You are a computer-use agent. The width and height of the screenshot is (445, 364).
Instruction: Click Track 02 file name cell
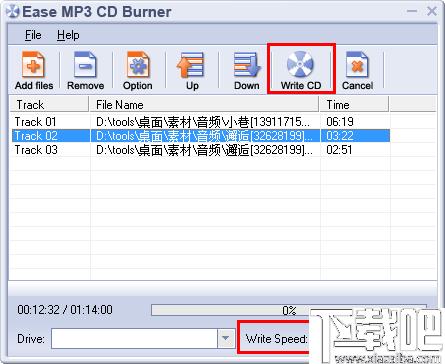tap(204, 136)
